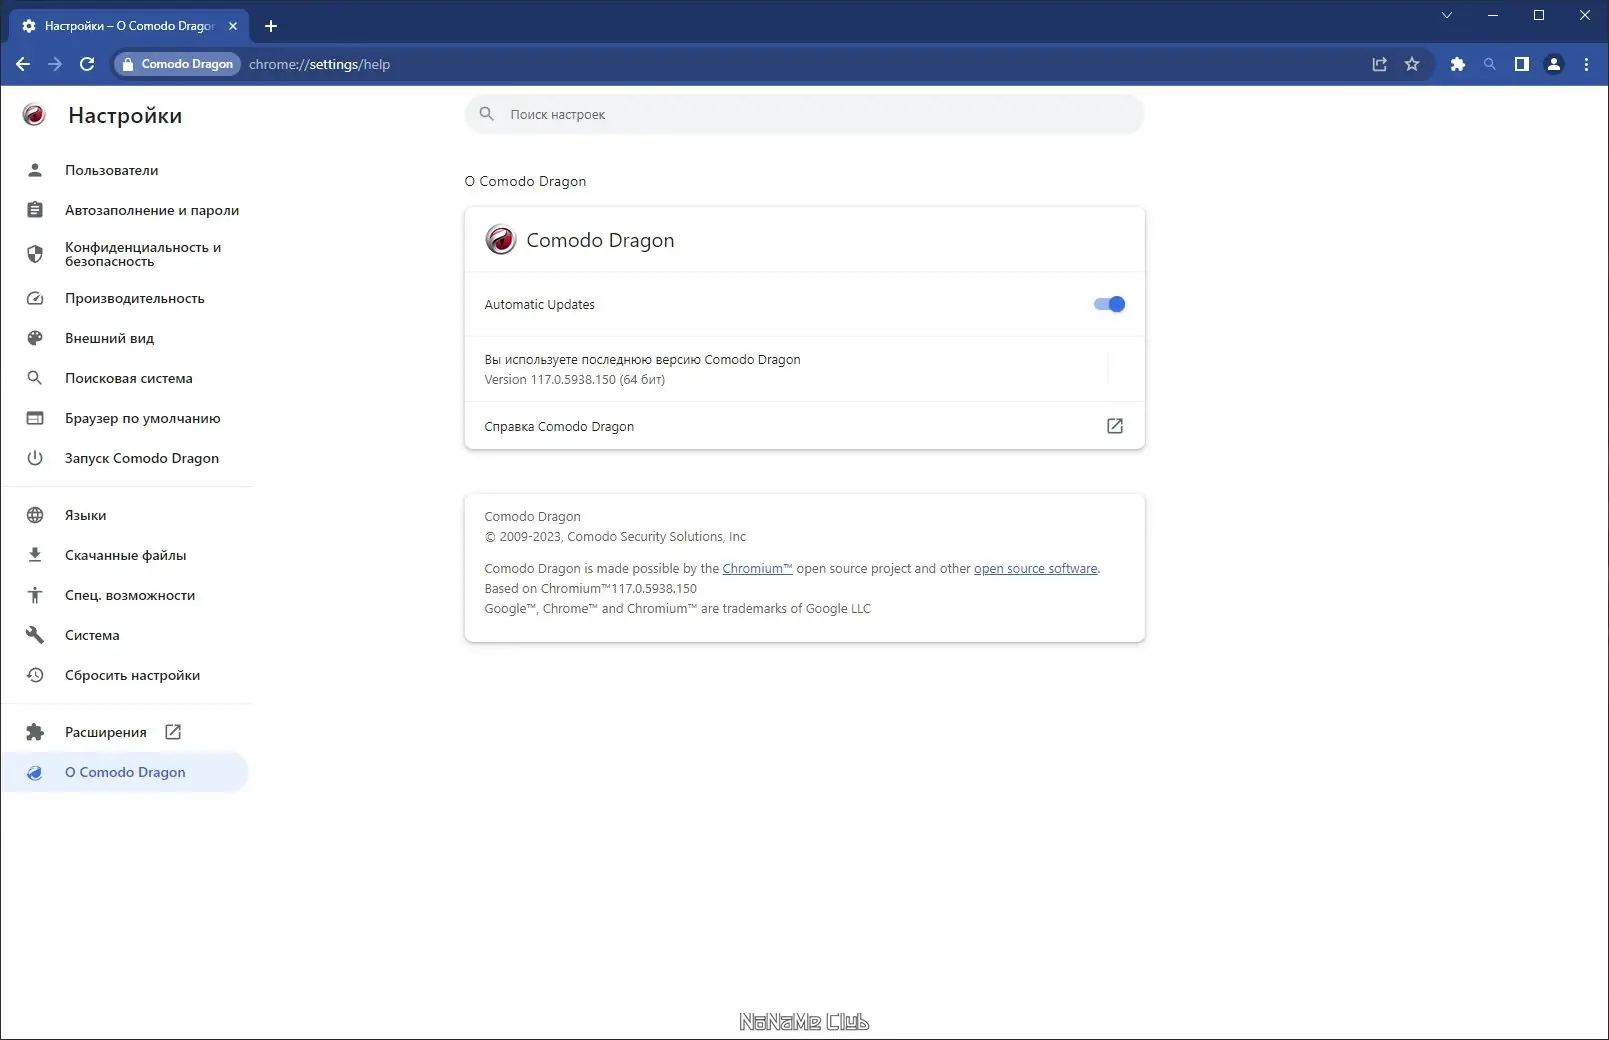The height and width of the screenshot is (1040, 1609).
Task: Open the user profile menu
Action: click(1554, 64)
